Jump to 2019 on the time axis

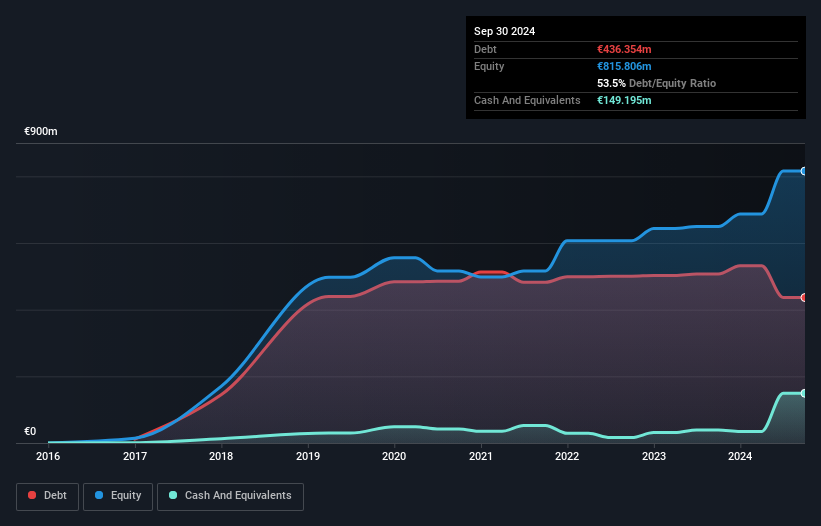tap(308, 456)
